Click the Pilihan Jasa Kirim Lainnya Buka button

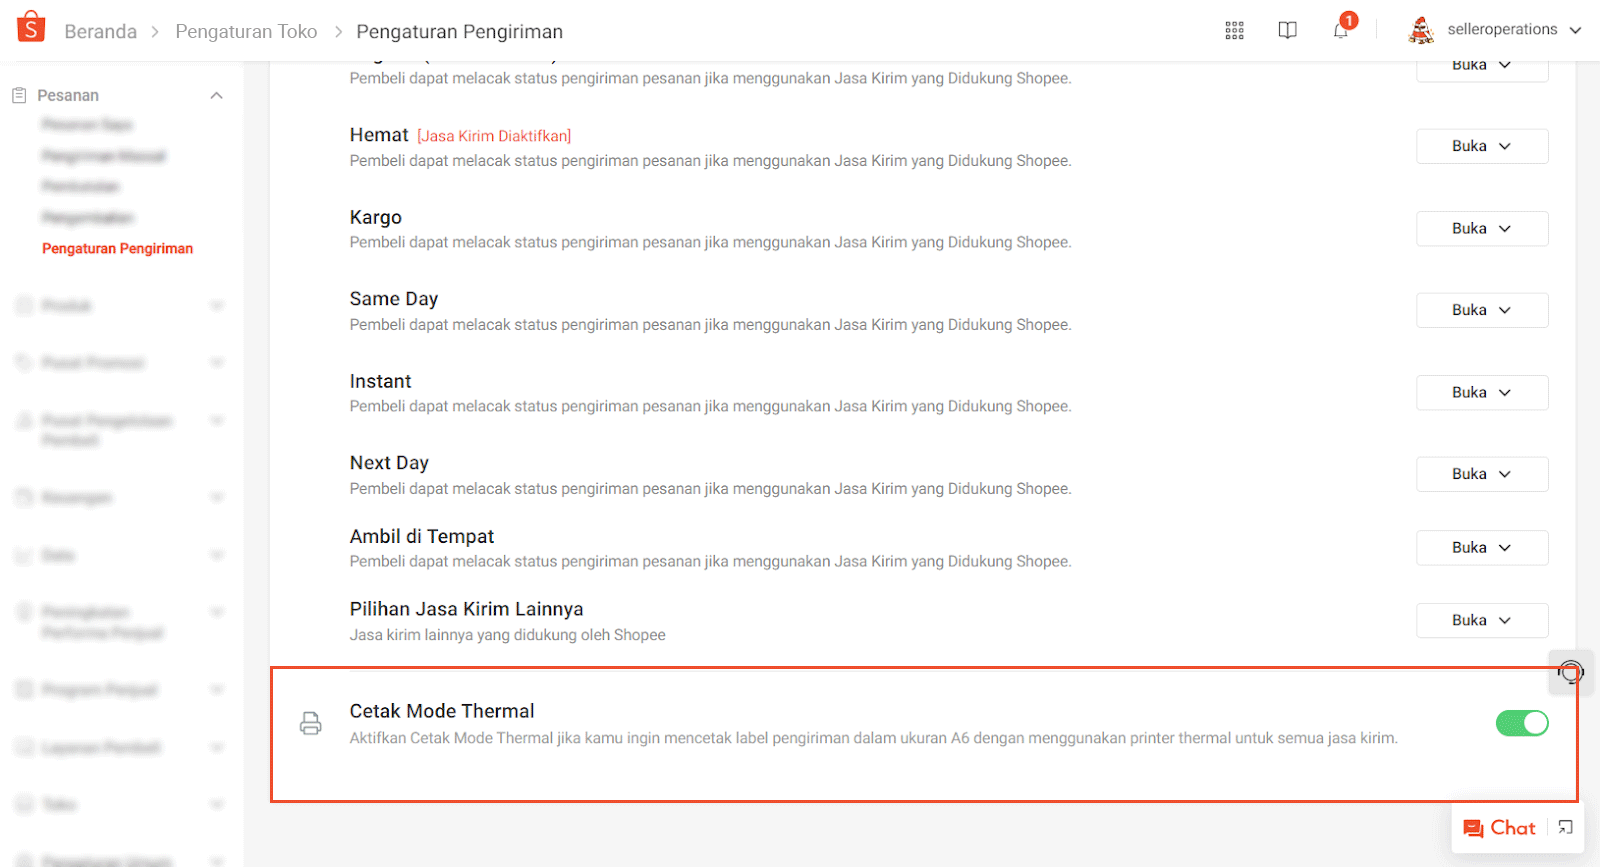tap(1481, 620)
